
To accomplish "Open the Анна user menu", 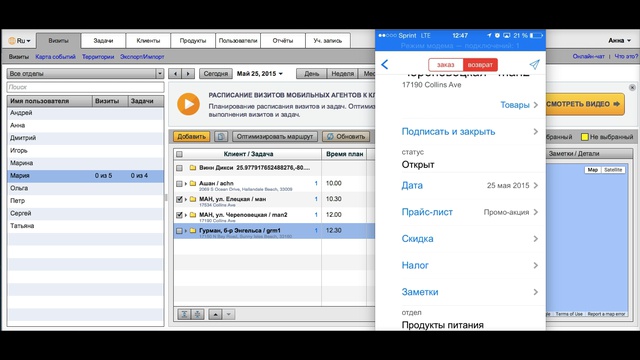I will tap(620, 40).
